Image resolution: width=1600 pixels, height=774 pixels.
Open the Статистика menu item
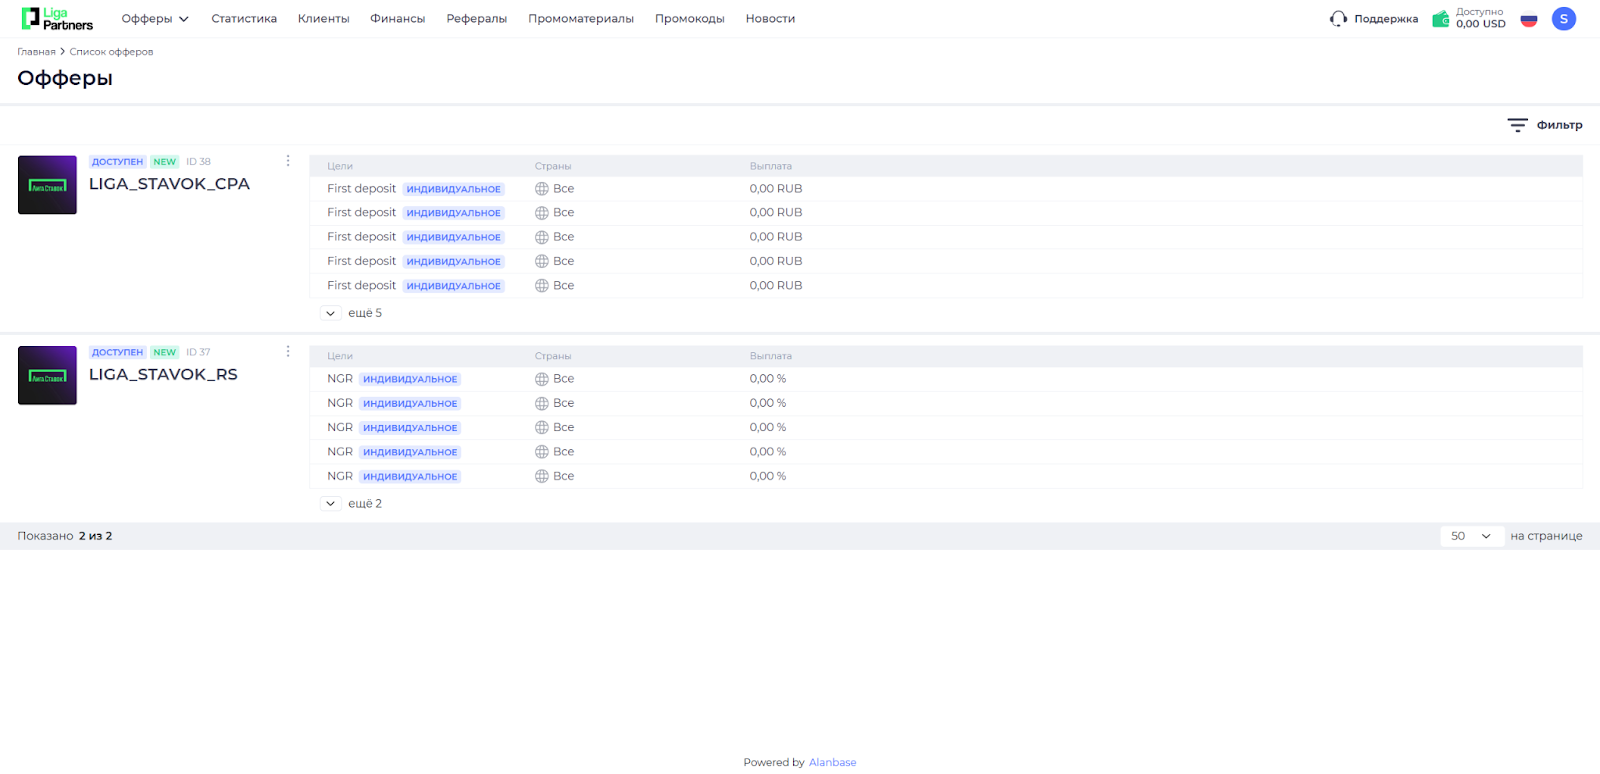[244, 18]
